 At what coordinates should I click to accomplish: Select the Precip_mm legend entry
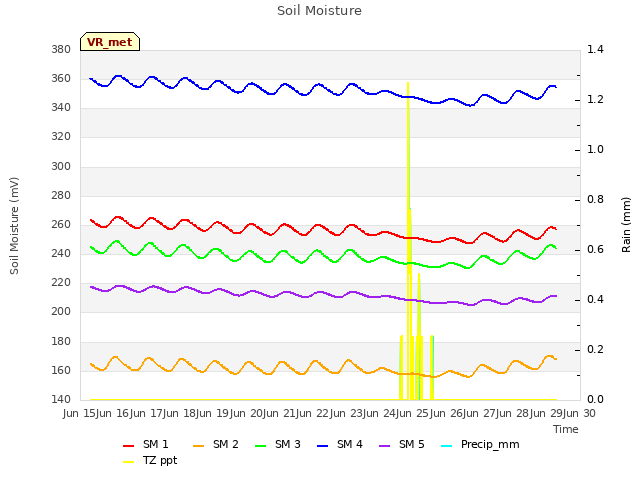click(x=480, y=444)
